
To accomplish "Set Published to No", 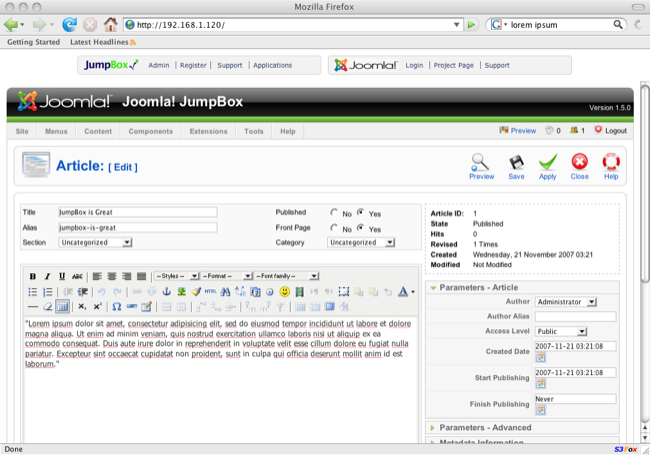I will pyautogui.click(x=334, y=213).
